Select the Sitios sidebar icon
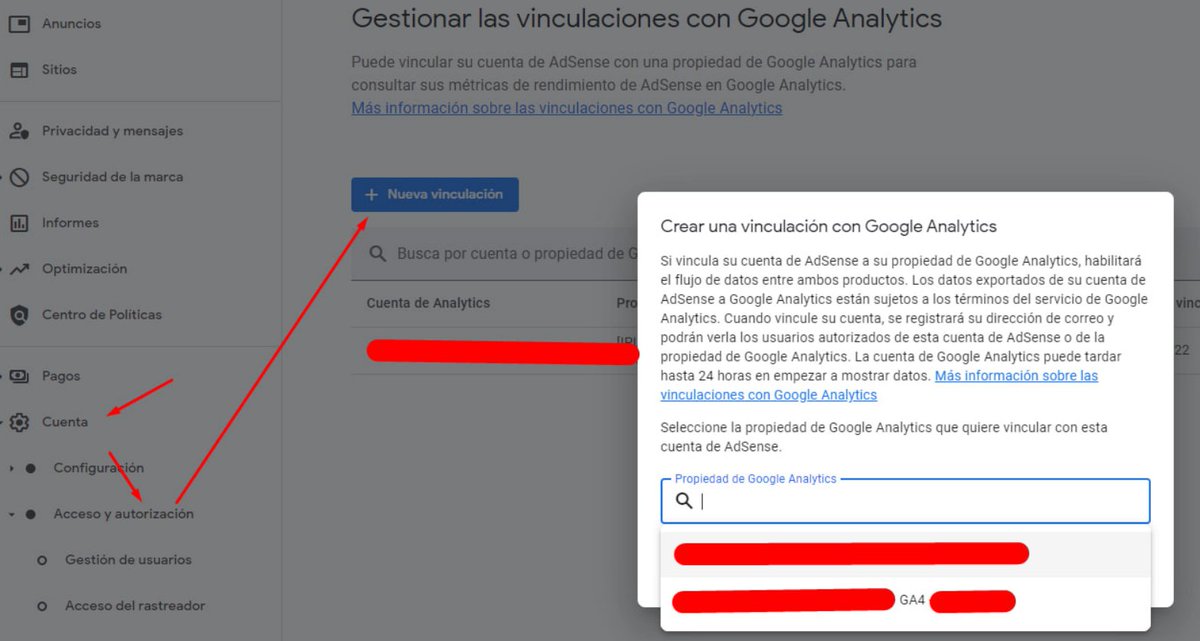 coord(18,69)
